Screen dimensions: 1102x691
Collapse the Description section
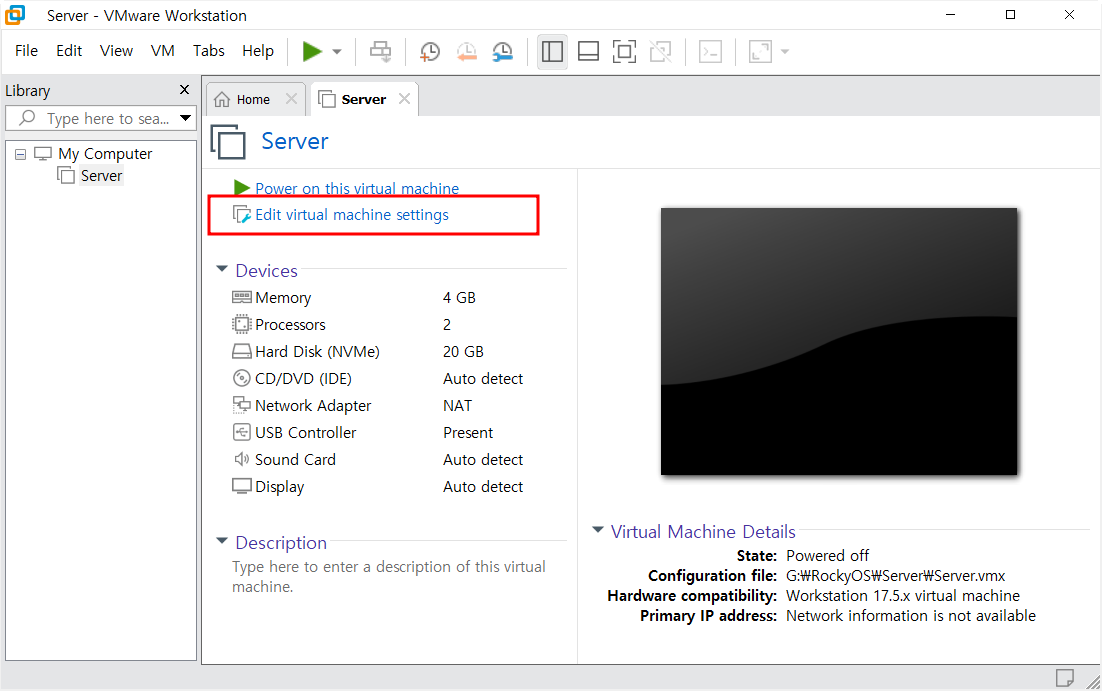[x=222, y=541]
